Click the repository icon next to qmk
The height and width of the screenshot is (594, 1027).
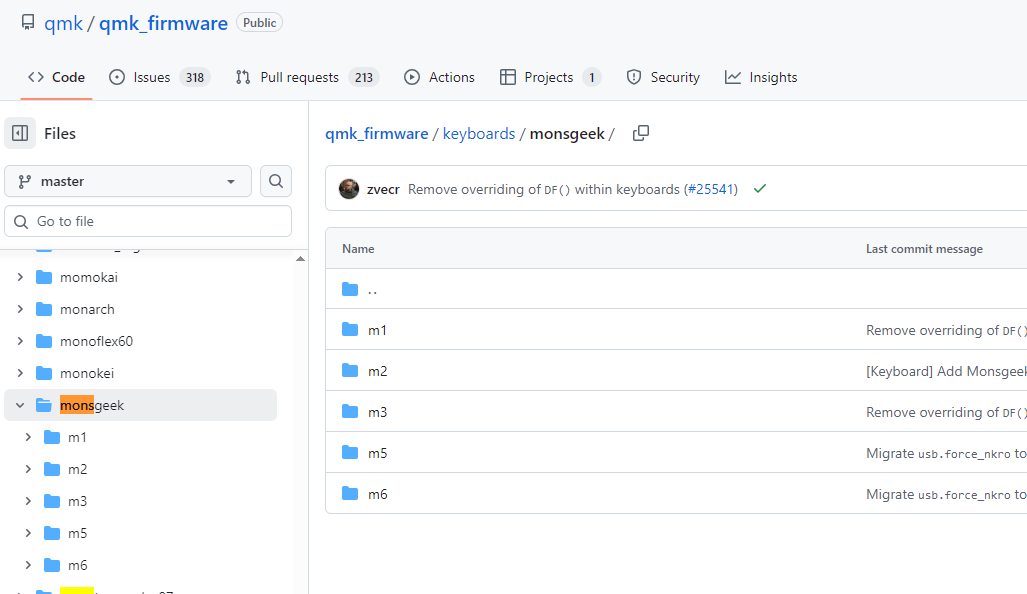coord(28,23)
